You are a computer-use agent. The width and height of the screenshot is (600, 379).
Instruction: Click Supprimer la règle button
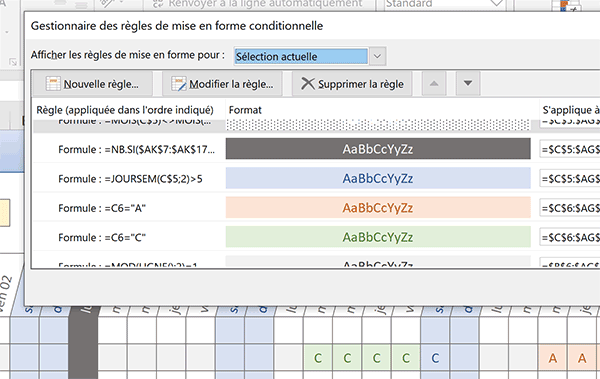click(352, 84)
